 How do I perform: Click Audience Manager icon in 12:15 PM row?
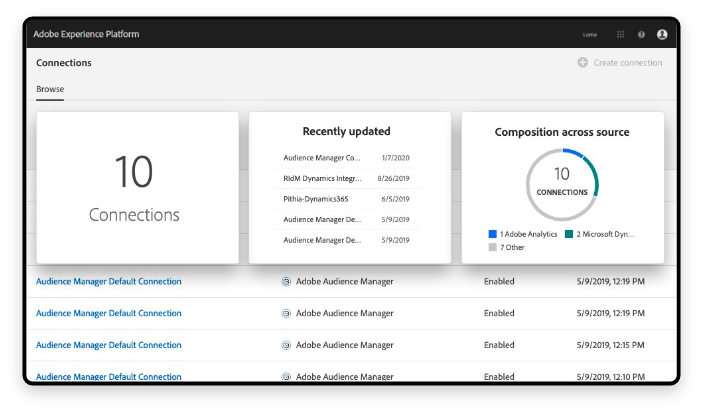(x=286, y=345)
